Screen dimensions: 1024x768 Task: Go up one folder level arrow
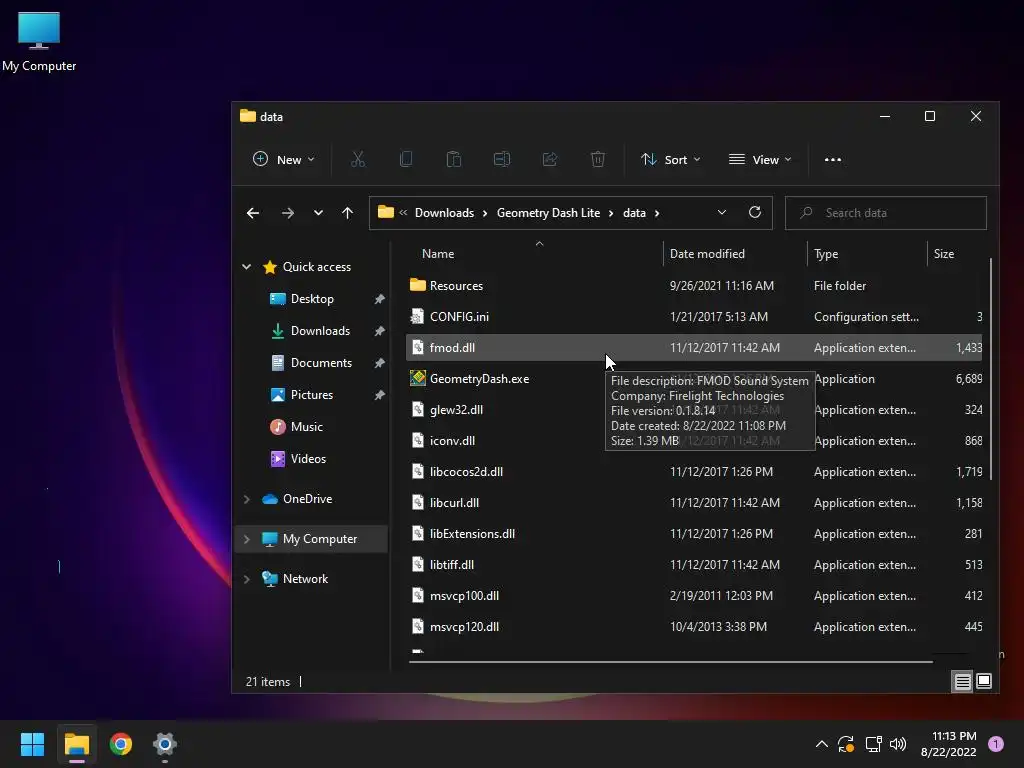(x=347, y=213)
